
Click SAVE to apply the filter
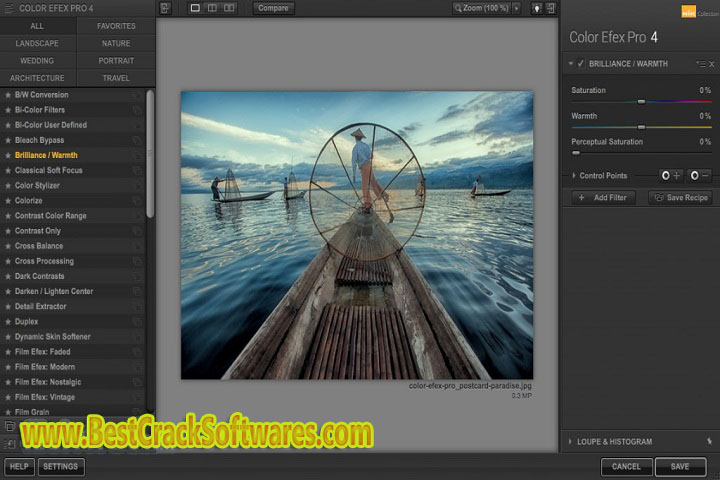[681, 467]
